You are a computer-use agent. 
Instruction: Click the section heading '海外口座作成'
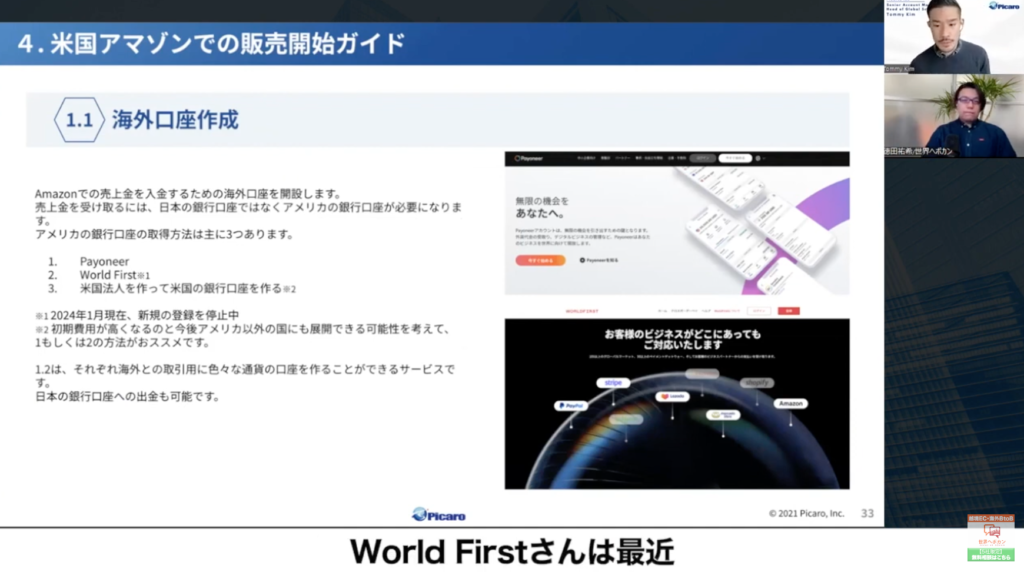pos(175,120)
